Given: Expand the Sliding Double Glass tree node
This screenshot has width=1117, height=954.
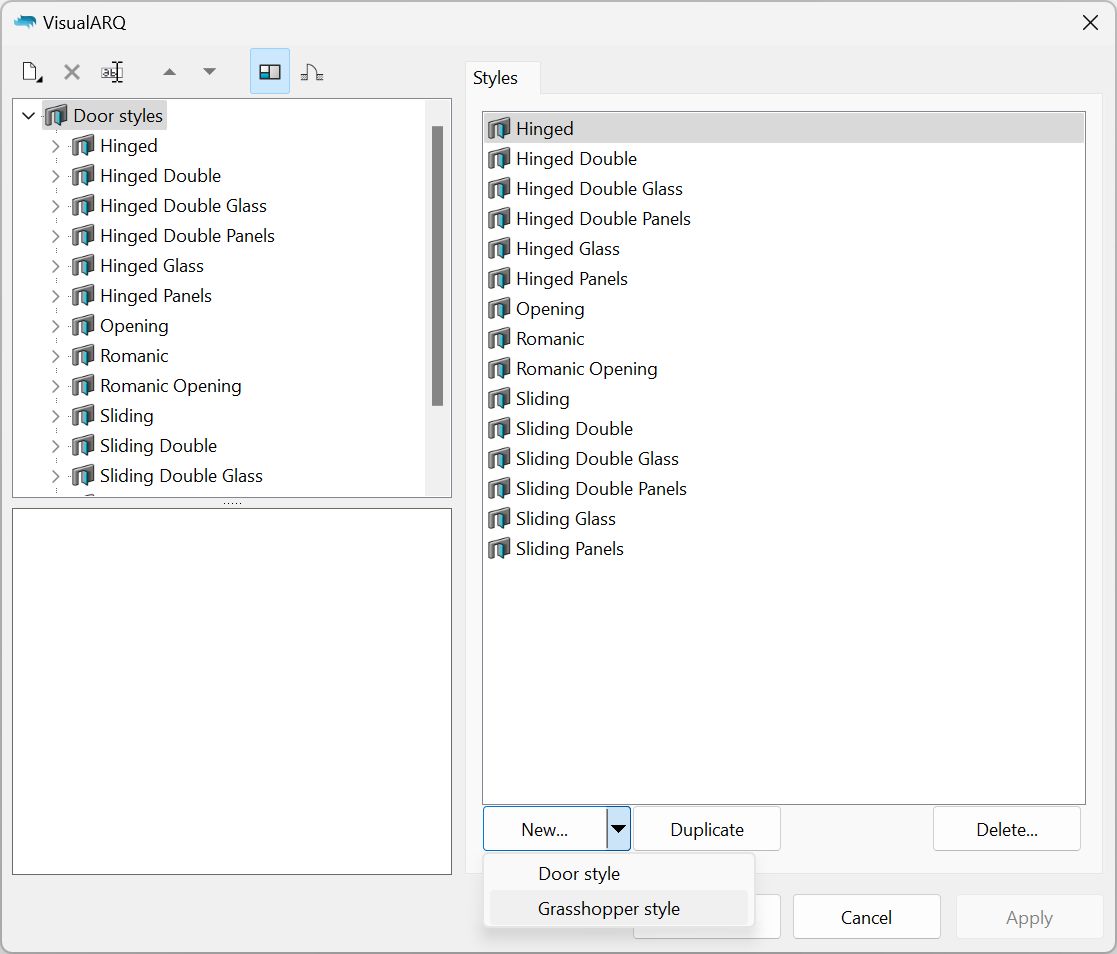Looking at the screenshot, I should pos(56,476).
